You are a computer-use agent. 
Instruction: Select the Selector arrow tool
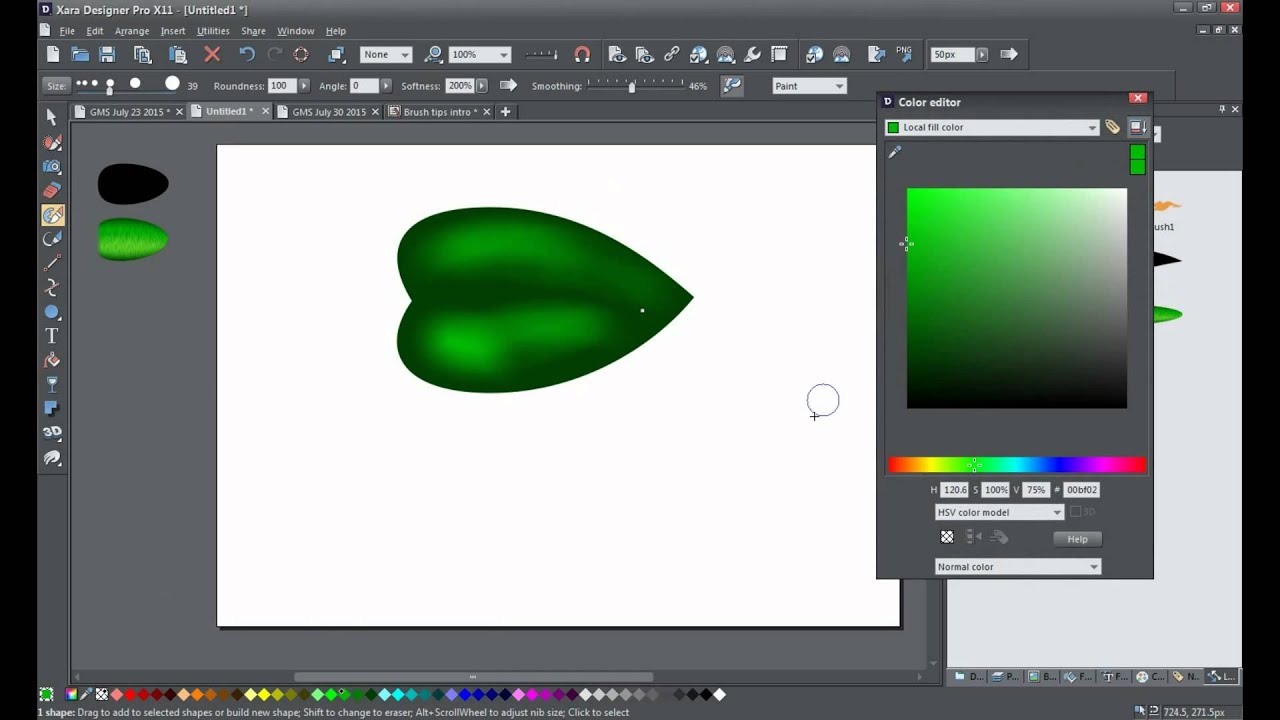click(52, 117)
